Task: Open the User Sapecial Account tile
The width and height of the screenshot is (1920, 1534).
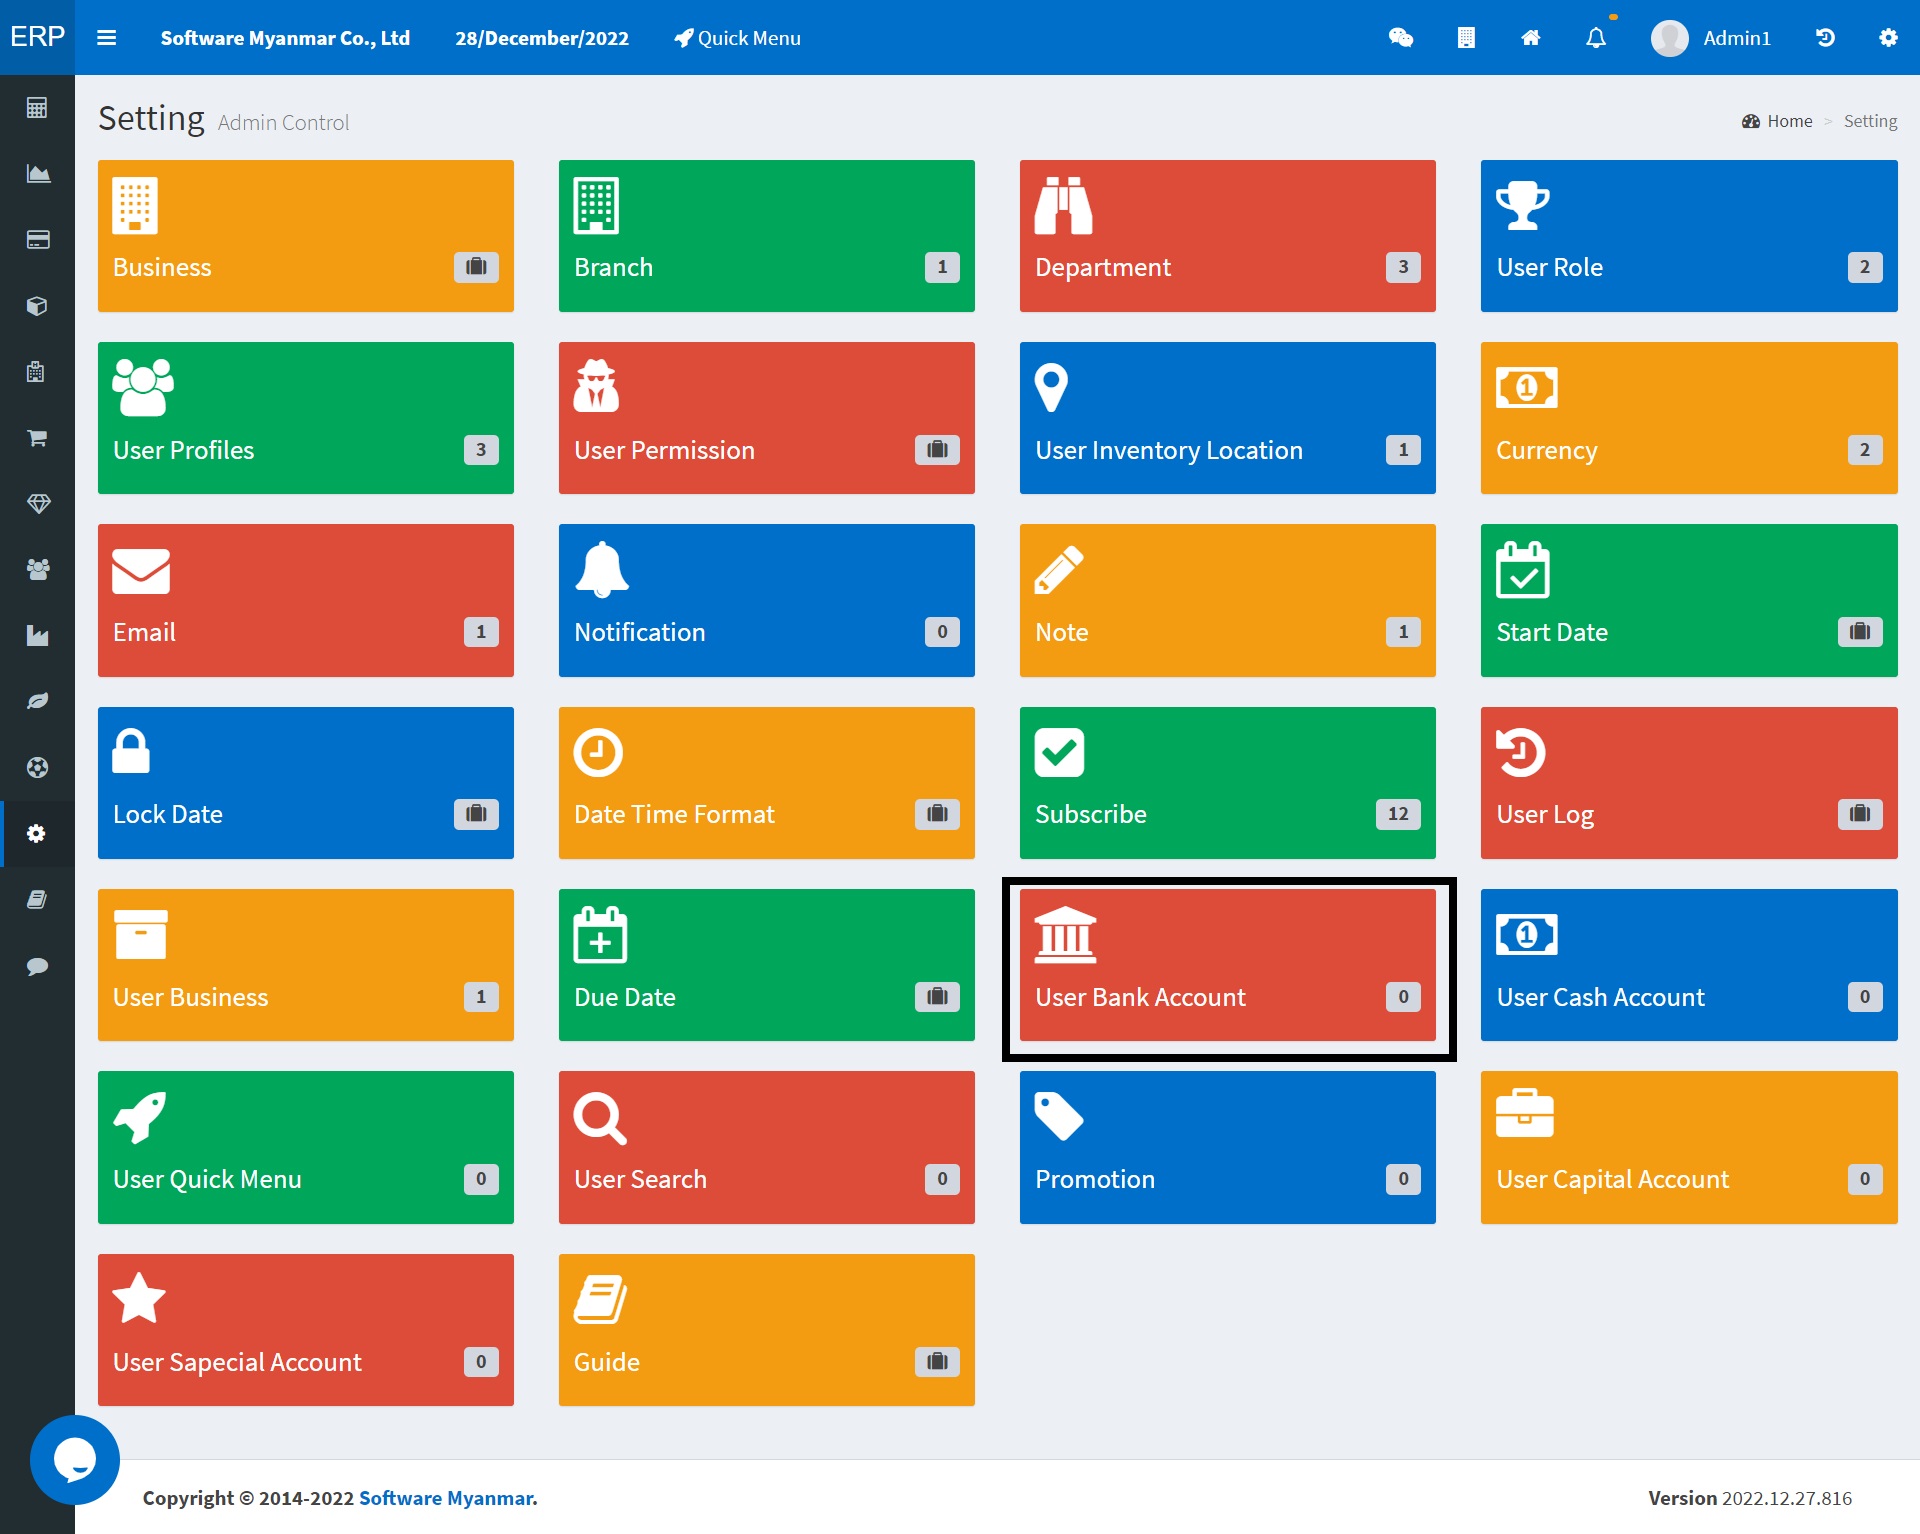Action: 306,1330
